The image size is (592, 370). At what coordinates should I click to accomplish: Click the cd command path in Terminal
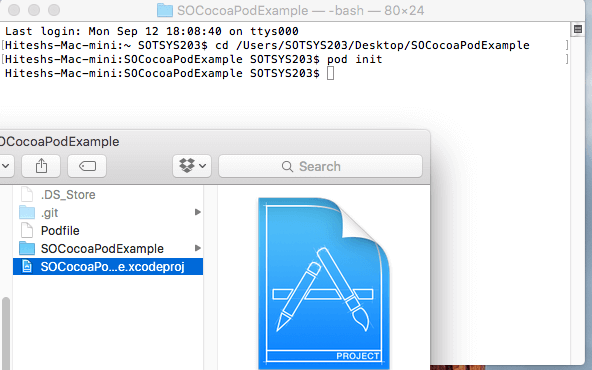pyautogui.click(x=383, y=45)
